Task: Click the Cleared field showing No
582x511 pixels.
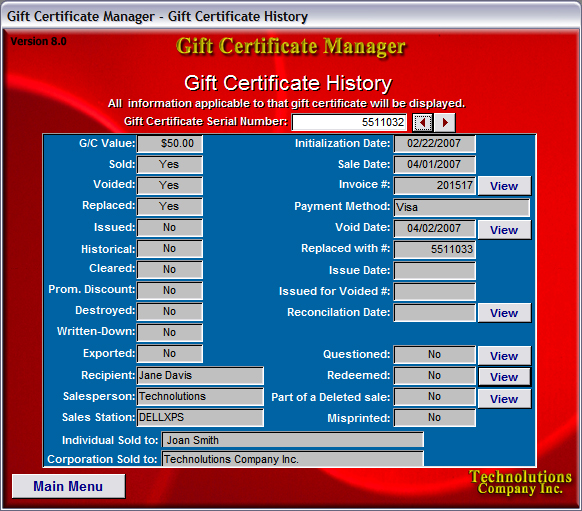Action: point(170,269)
